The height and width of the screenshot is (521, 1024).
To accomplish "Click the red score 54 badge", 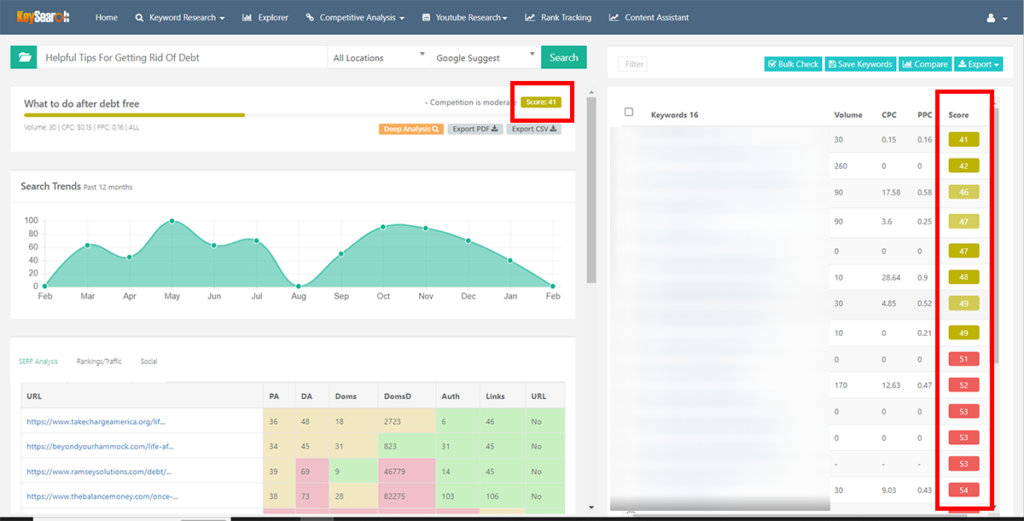I will pos(963,490).
